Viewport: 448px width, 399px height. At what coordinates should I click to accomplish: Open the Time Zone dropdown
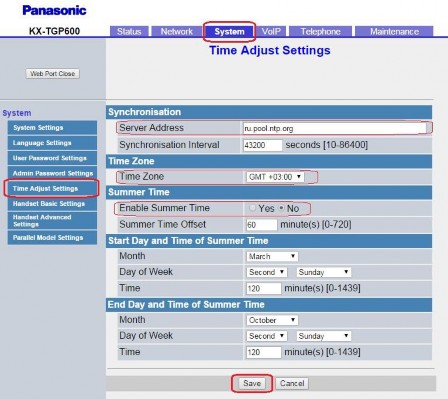(275, 177)
